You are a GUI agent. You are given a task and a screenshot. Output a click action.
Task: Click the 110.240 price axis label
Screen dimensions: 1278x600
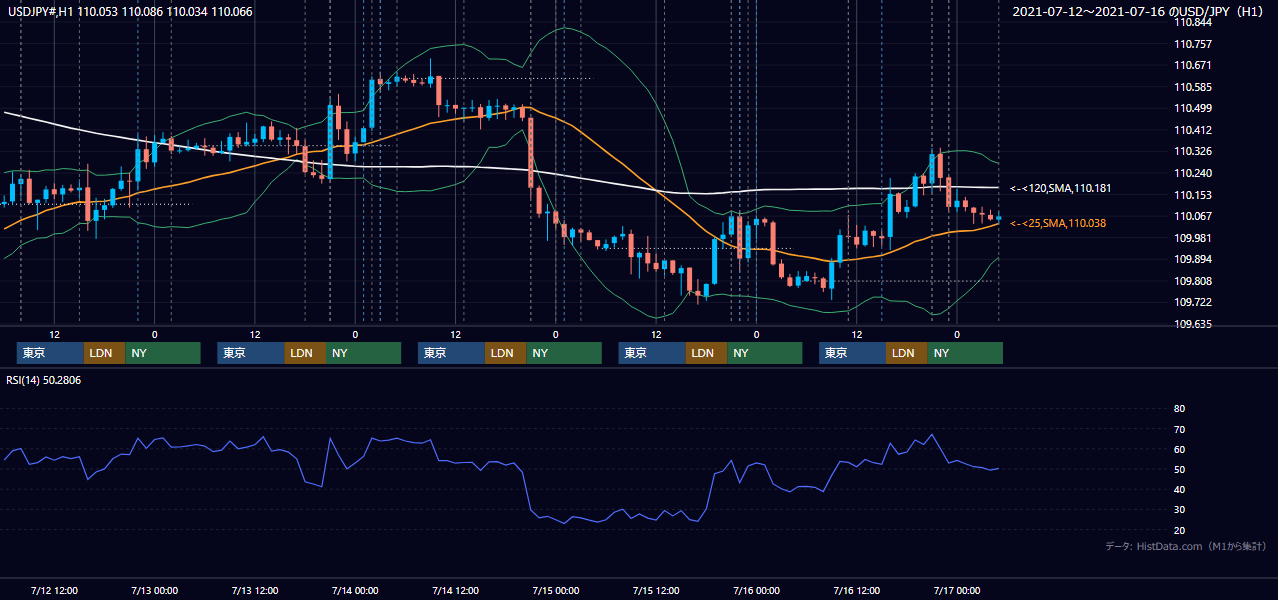point(1194,174)
